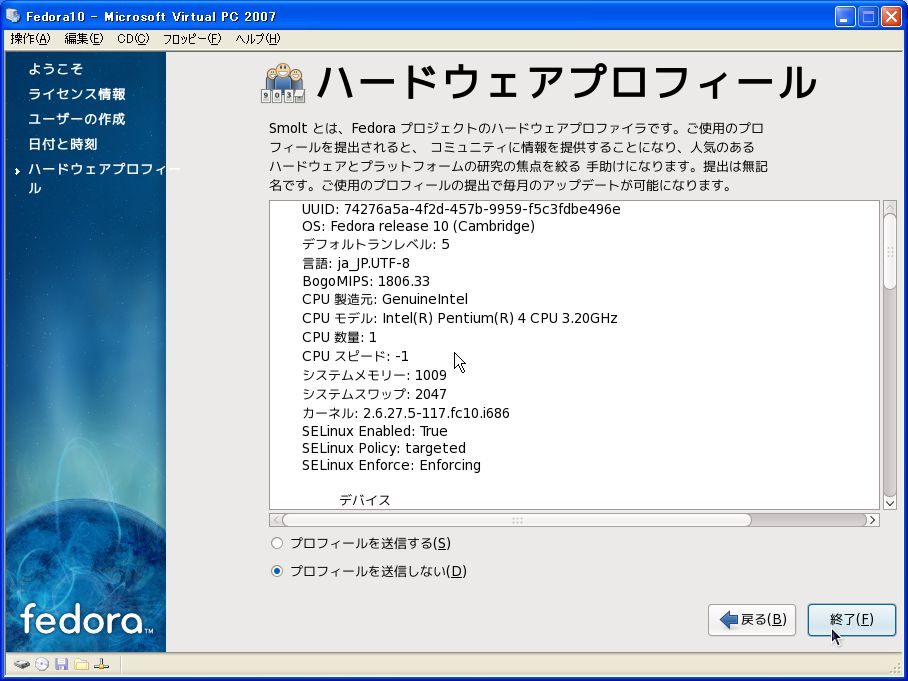Open the 編集(E) menu

point(83,39)
